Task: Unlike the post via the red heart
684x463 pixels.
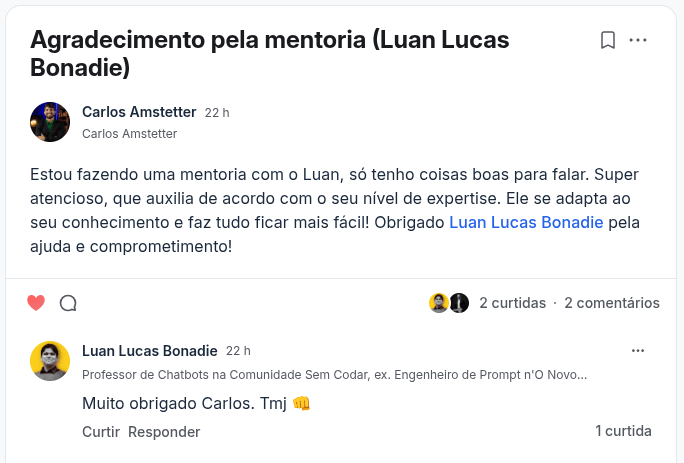Action: [36, 303]
